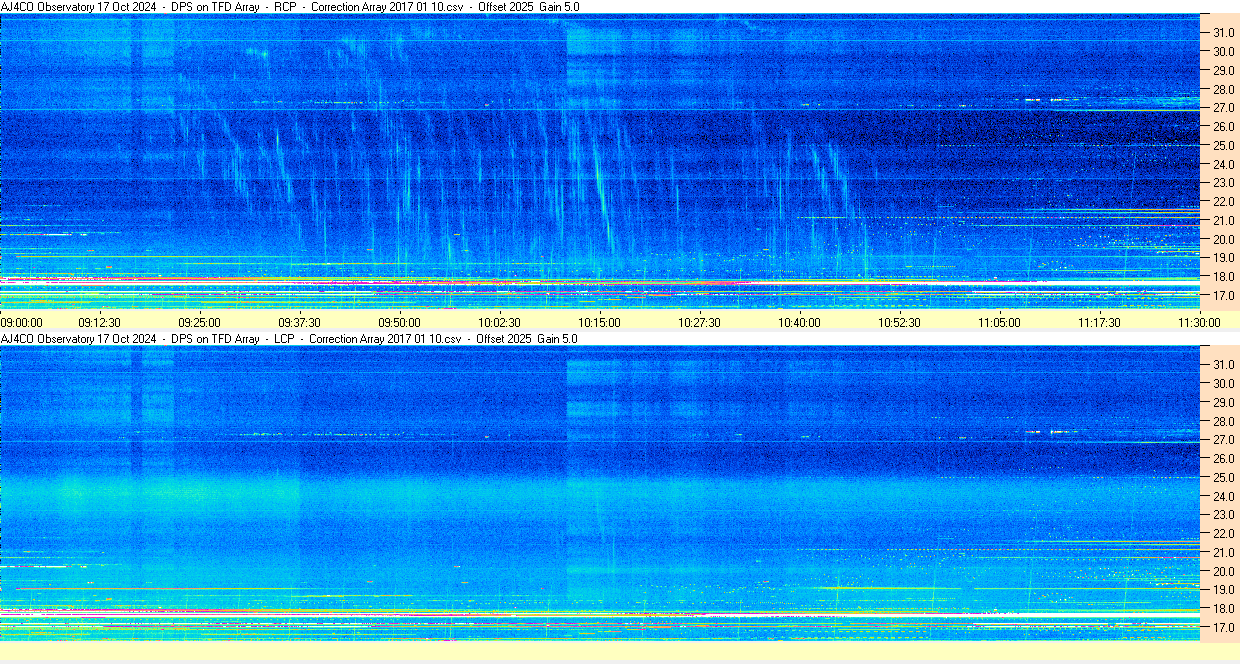
Task: Select 20.0 on the LCP frequency axis
Action: pos(1224,571)
